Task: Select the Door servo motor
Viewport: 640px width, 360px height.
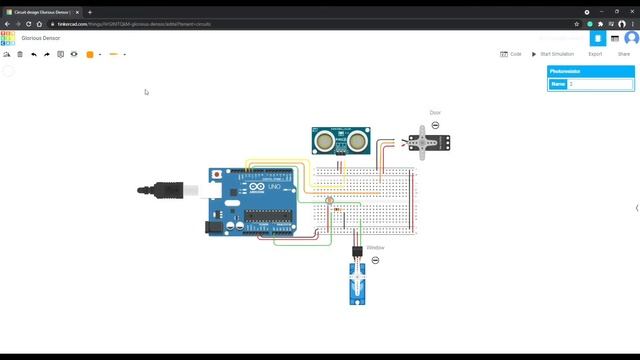Action: point(429,143)
